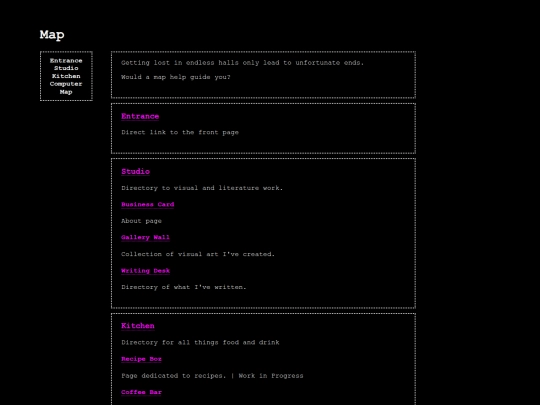Image resolution: width=540 pixels, height=405 pixels.
Task: Click the text 'Would a map help guide you?'
Action: click(x=176, y=77)
